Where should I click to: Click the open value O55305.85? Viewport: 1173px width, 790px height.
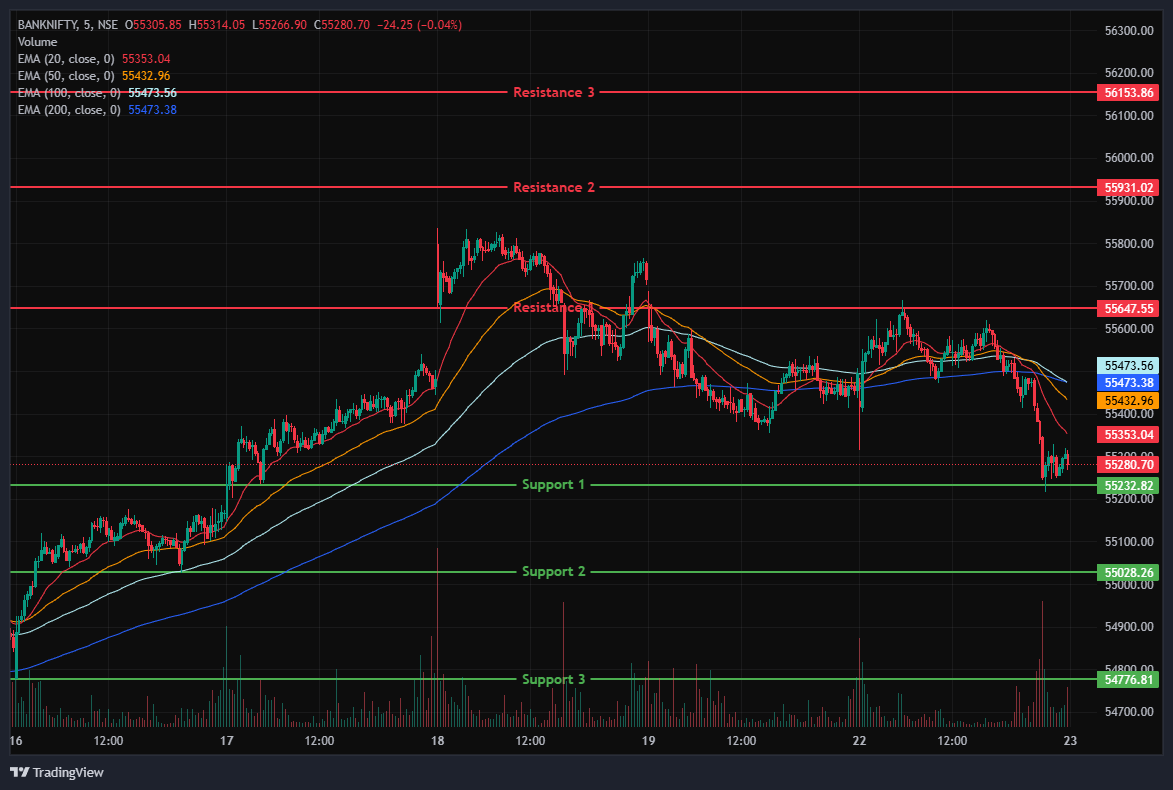[x=153, y=25]
